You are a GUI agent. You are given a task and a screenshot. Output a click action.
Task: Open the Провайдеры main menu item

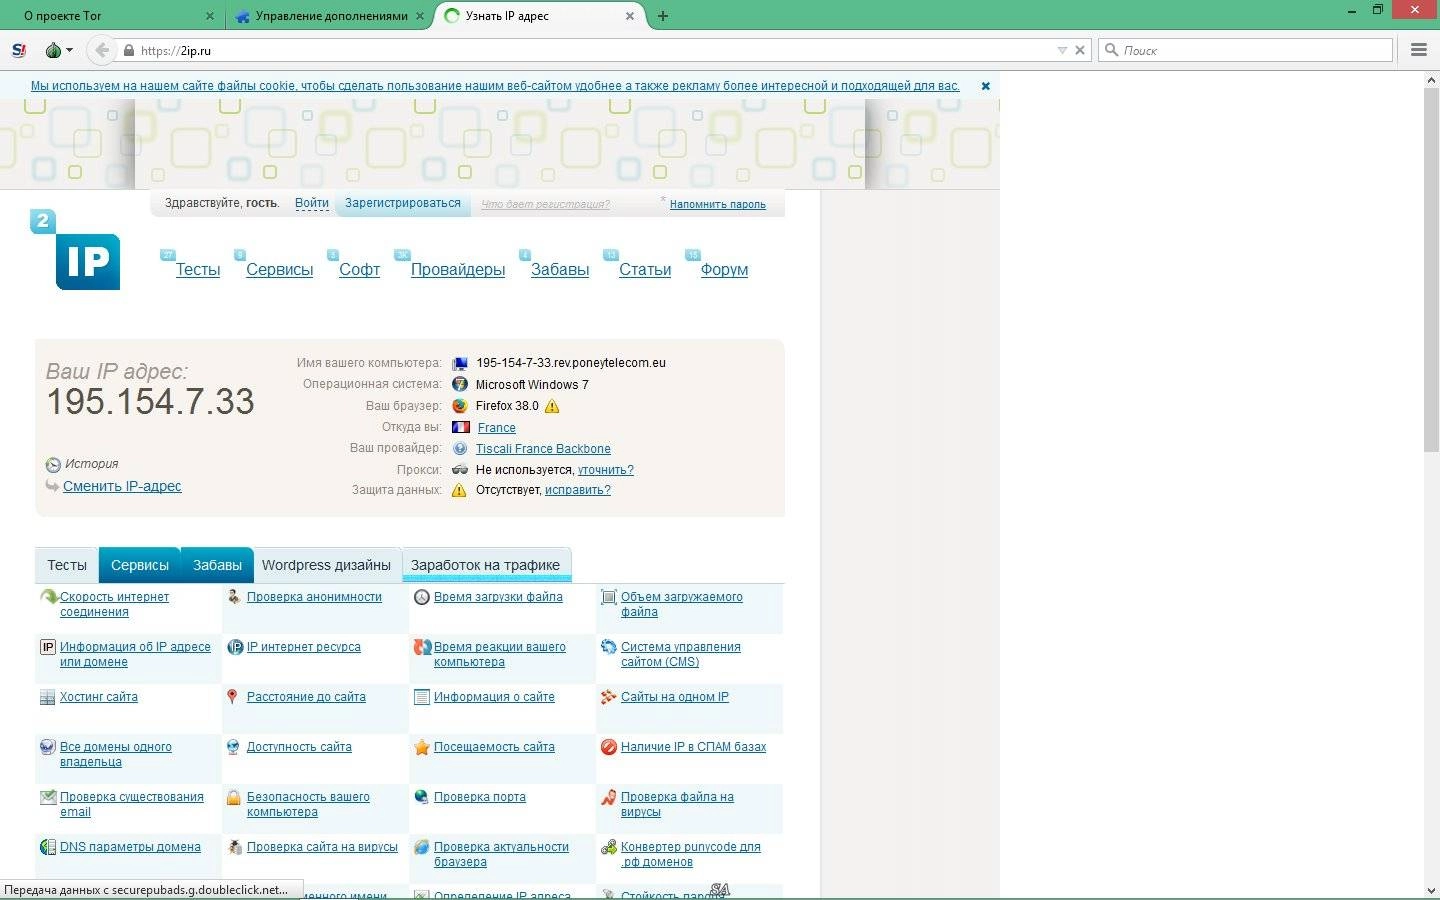[458, 270]
